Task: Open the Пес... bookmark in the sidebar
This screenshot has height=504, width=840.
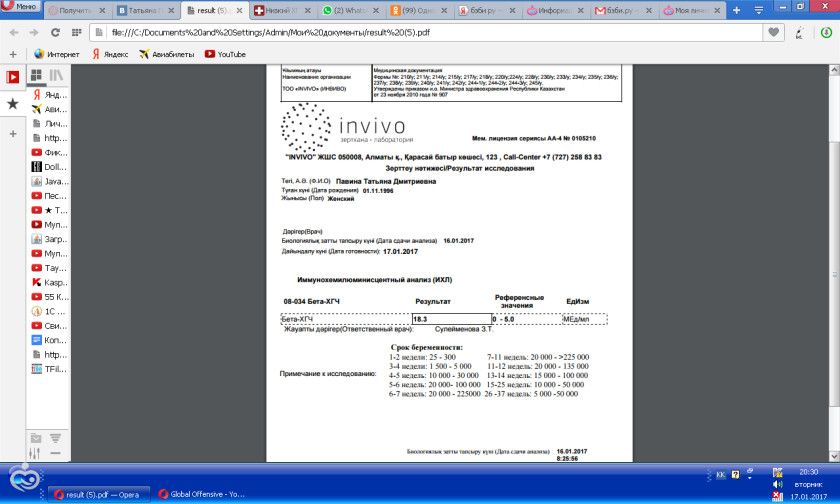Action: [49, 196]
